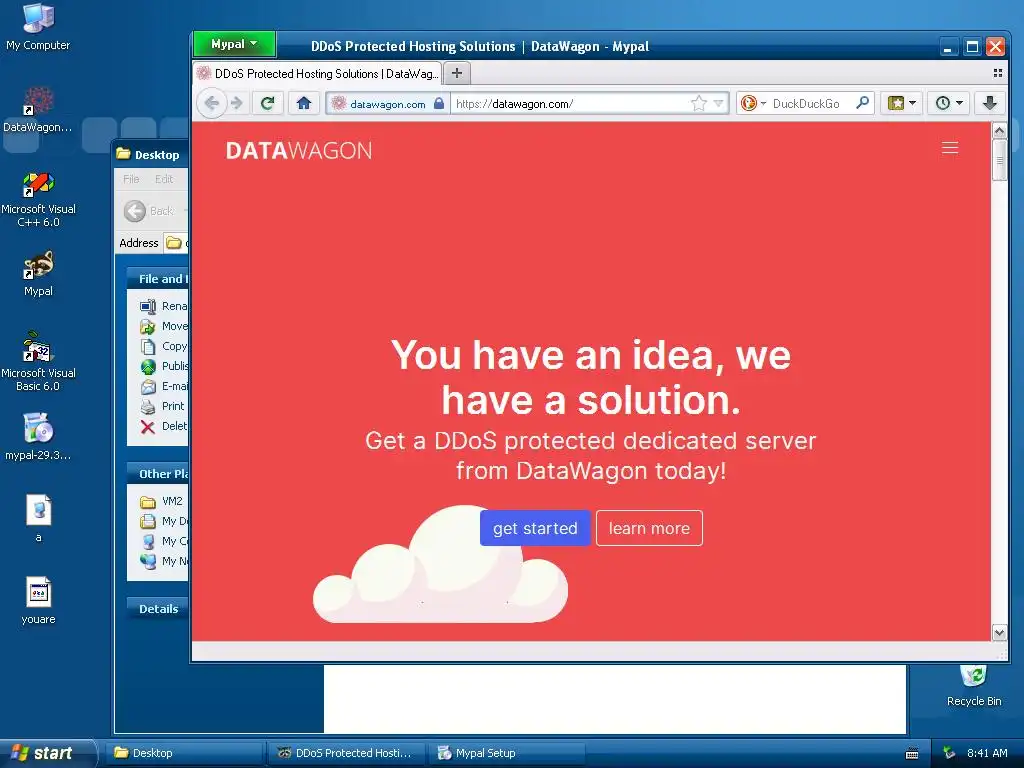The image size is (1024, 768).
Task: Click the learn more button
Action: 649,528
